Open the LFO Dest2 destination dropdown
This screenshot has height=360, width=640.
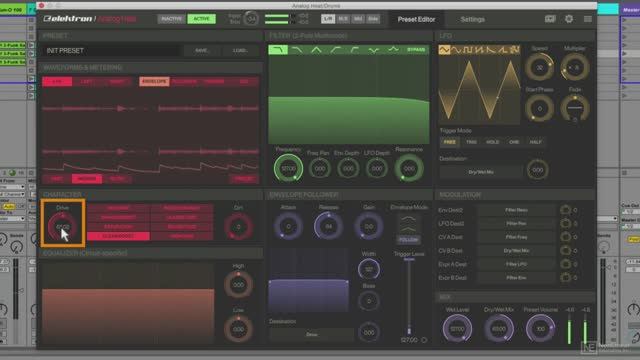tap(516, 223)
